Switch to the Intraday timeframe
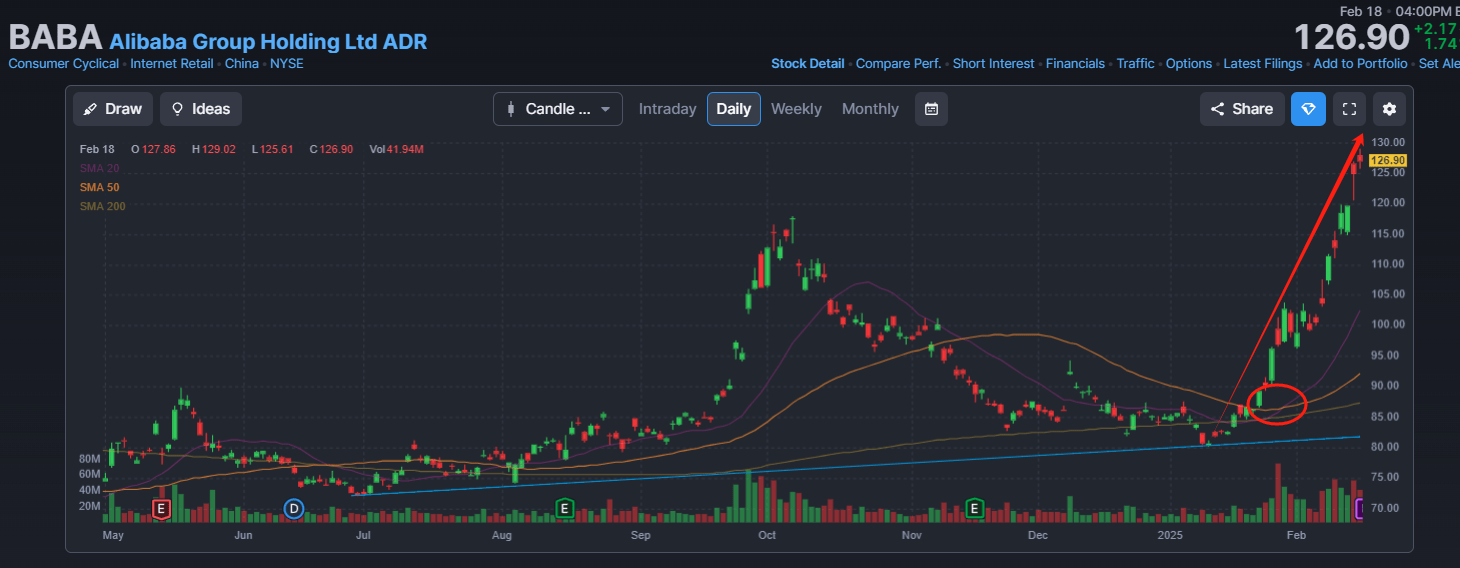The width and height of the screenshot is (1460, 568). click(667, 109)
